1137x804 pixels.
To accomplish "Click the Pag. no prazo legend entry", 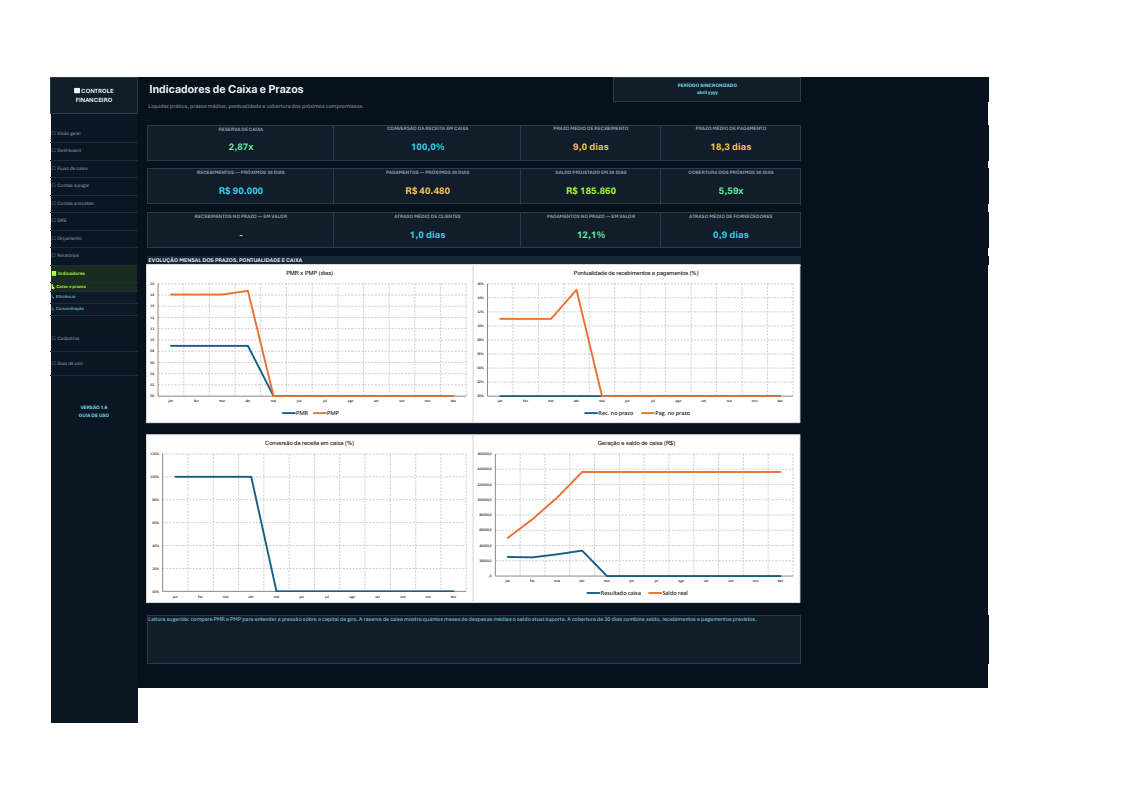I will tap(666, 413).
